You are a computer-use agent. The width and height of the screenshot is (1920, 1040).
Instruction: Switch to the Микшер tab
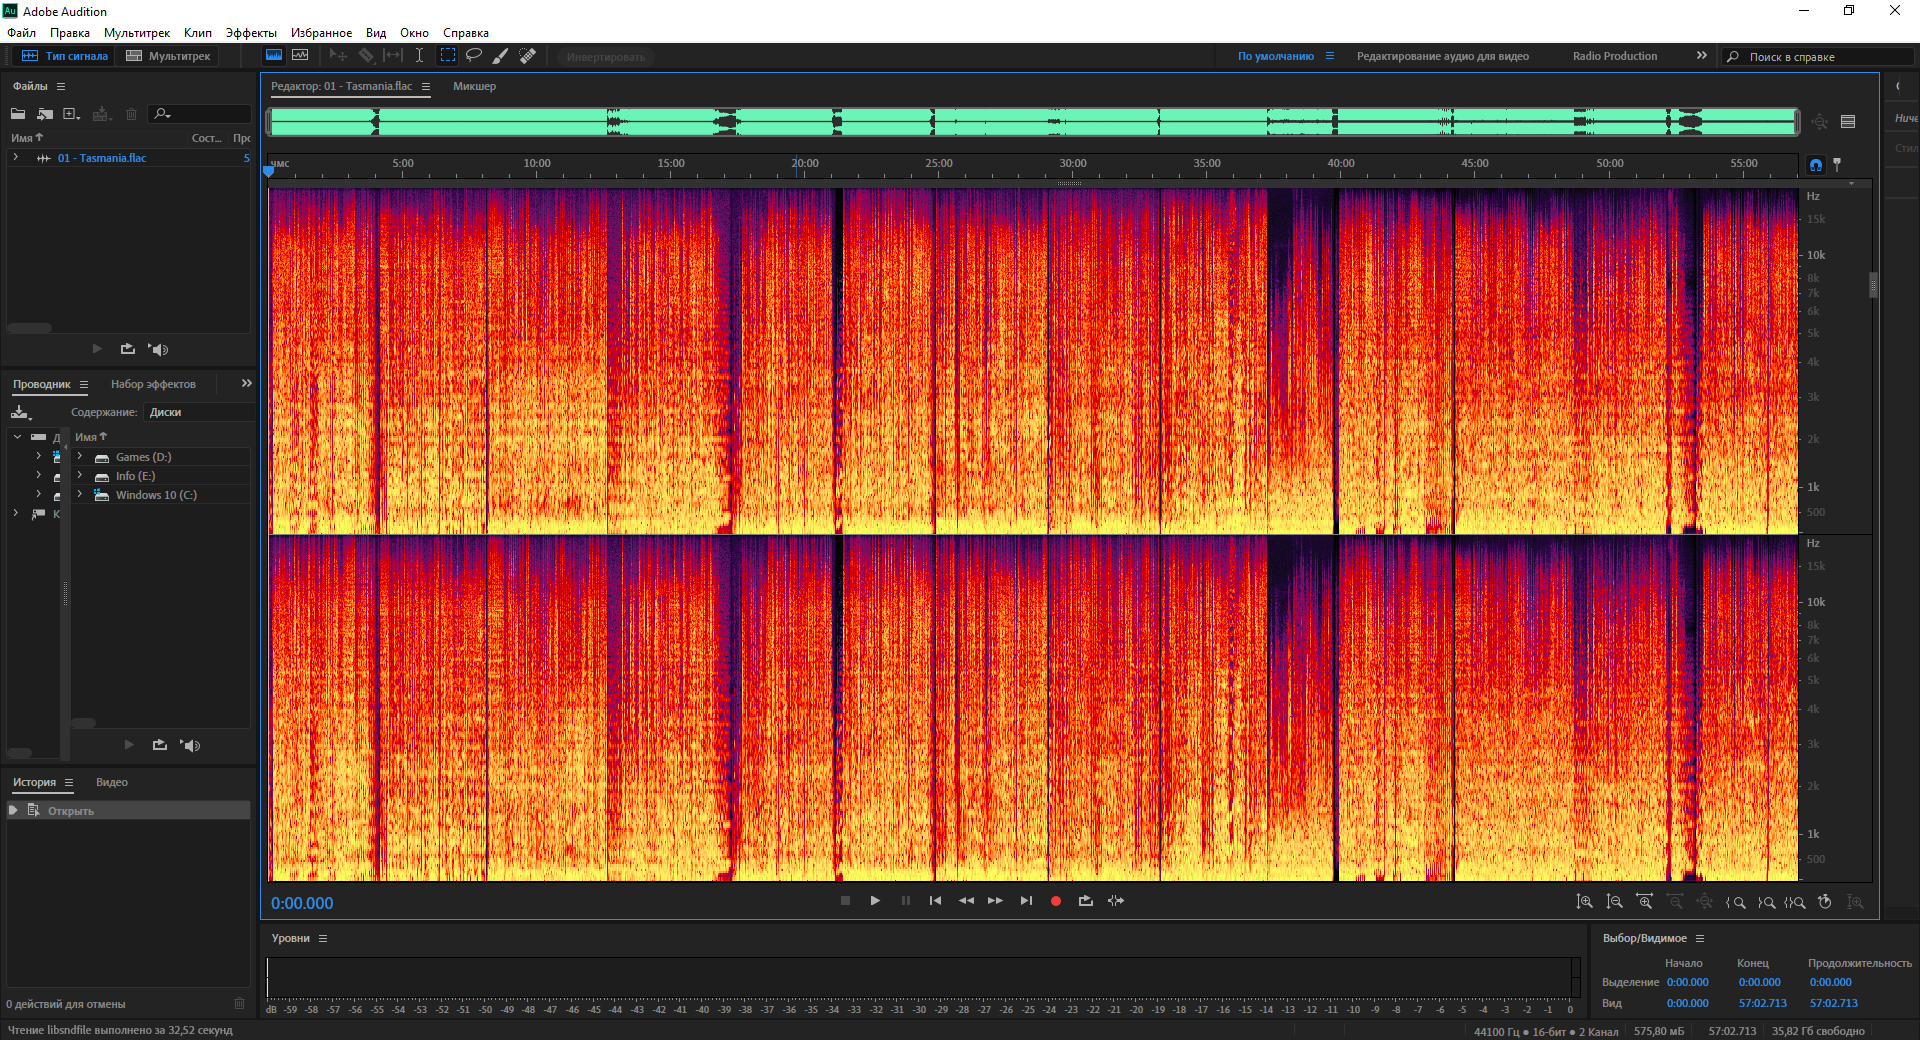[474, 86]
